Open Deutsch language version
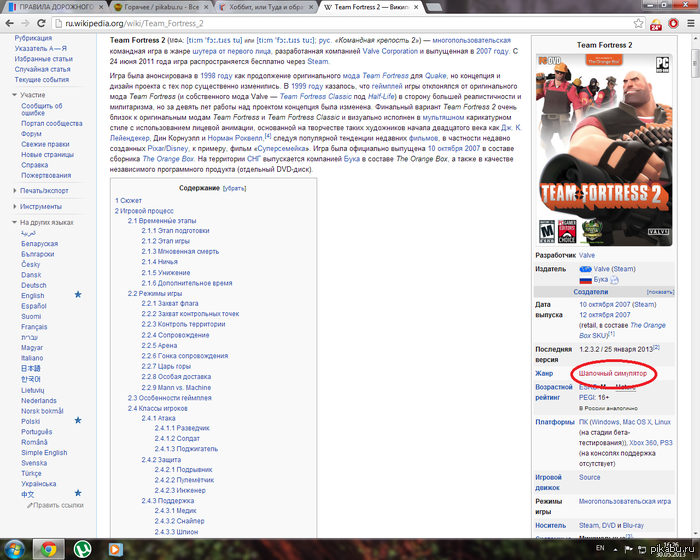The width and height of the screenshot is (700, 560). 33,285
